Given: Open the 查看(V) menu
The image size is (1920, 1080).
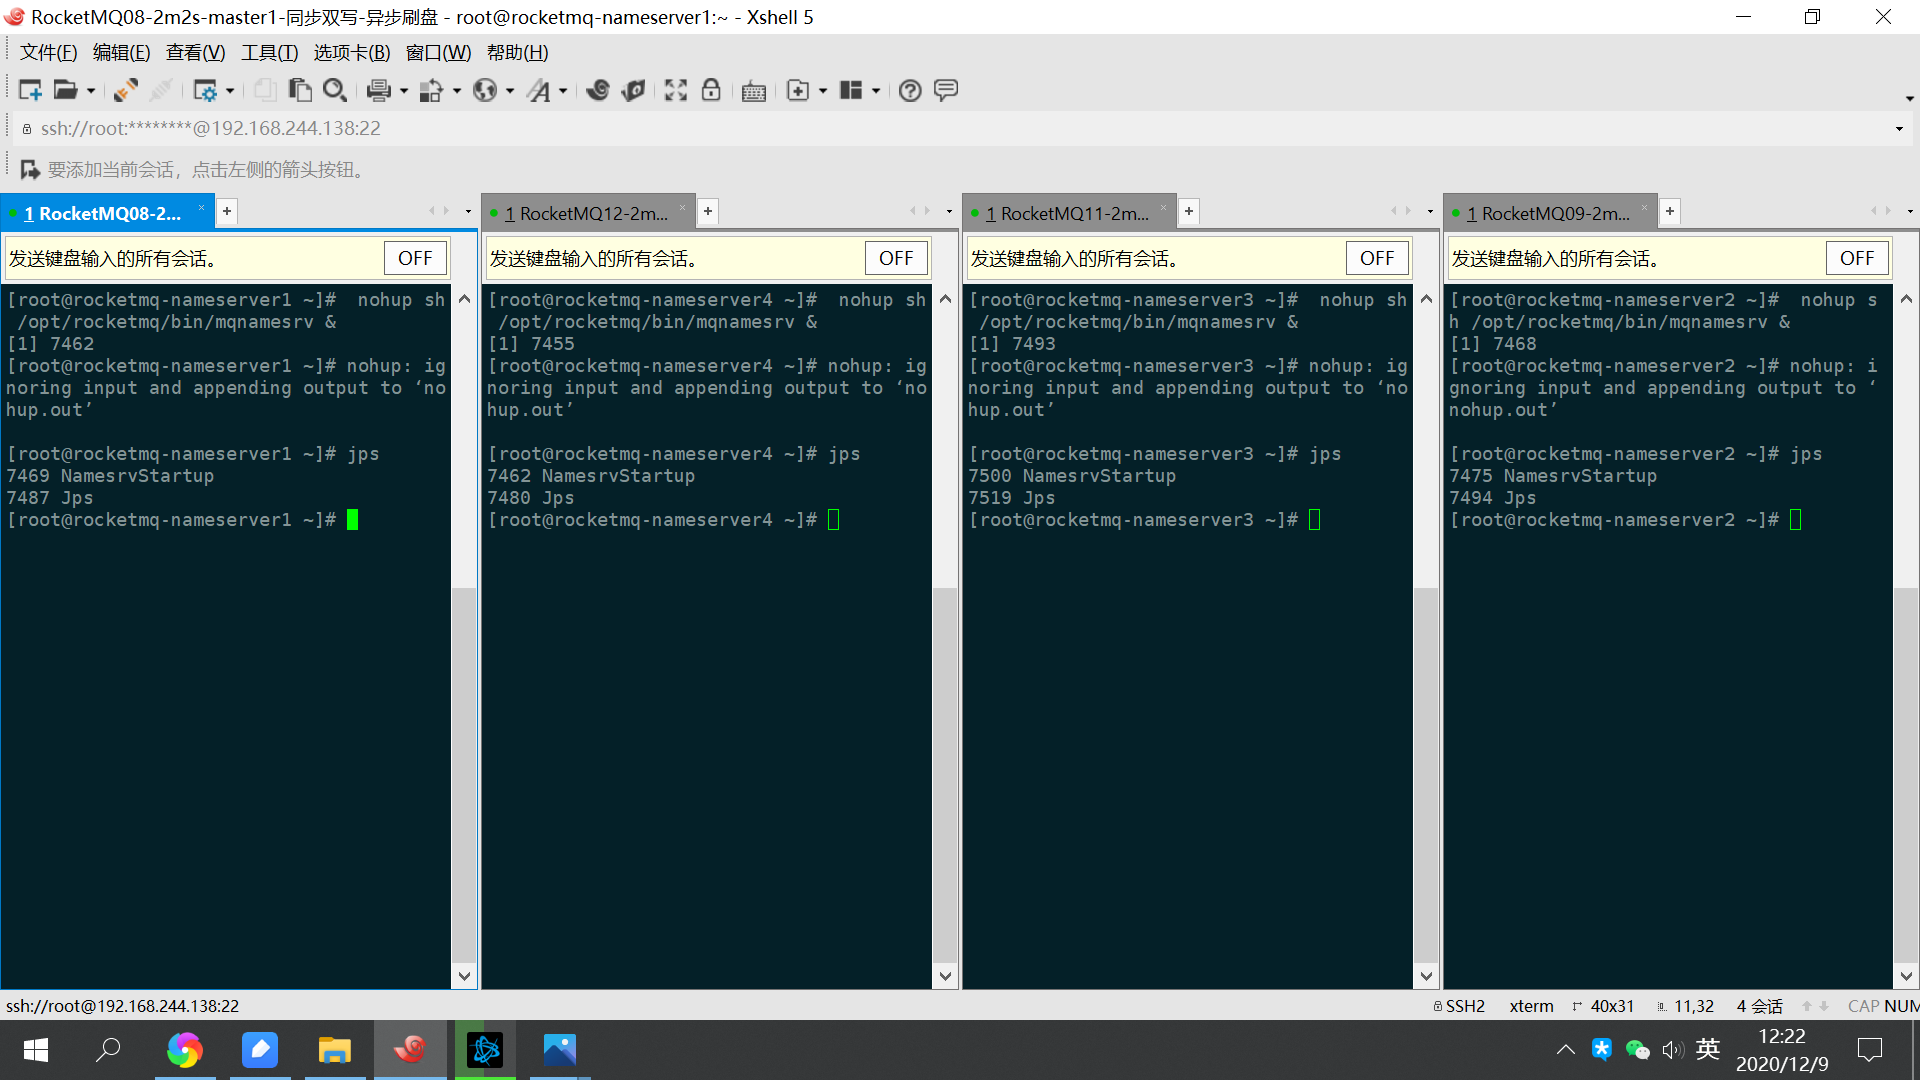Looking at the screenshot, I should (195, 53).
